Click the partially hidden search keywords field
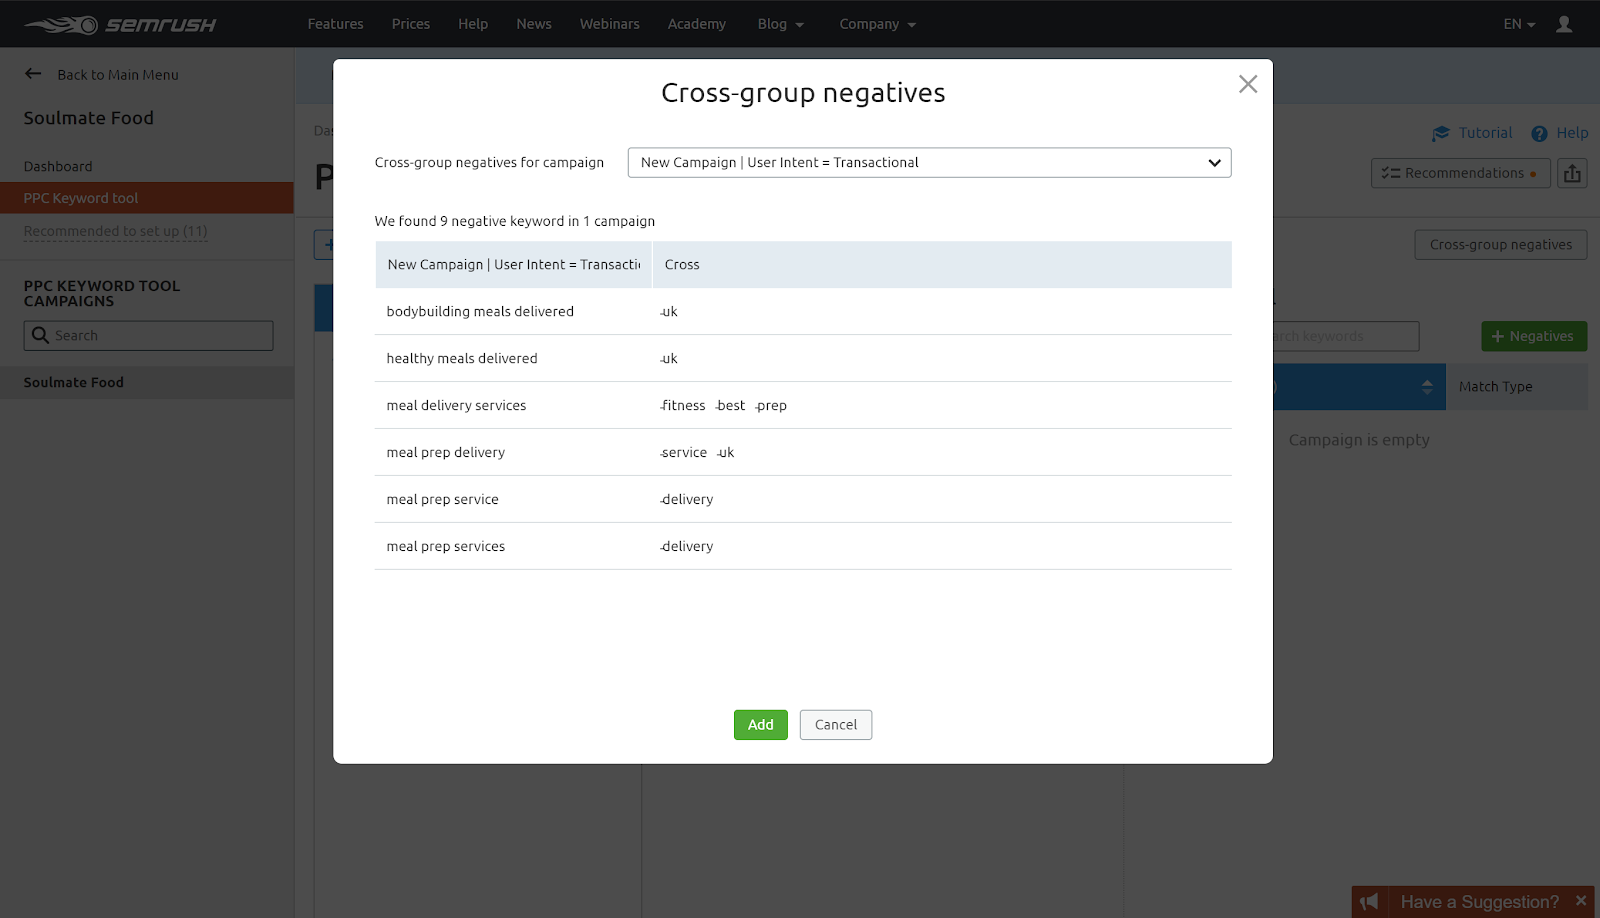The image size is (1600, 918). click(x=1346, y=336)
